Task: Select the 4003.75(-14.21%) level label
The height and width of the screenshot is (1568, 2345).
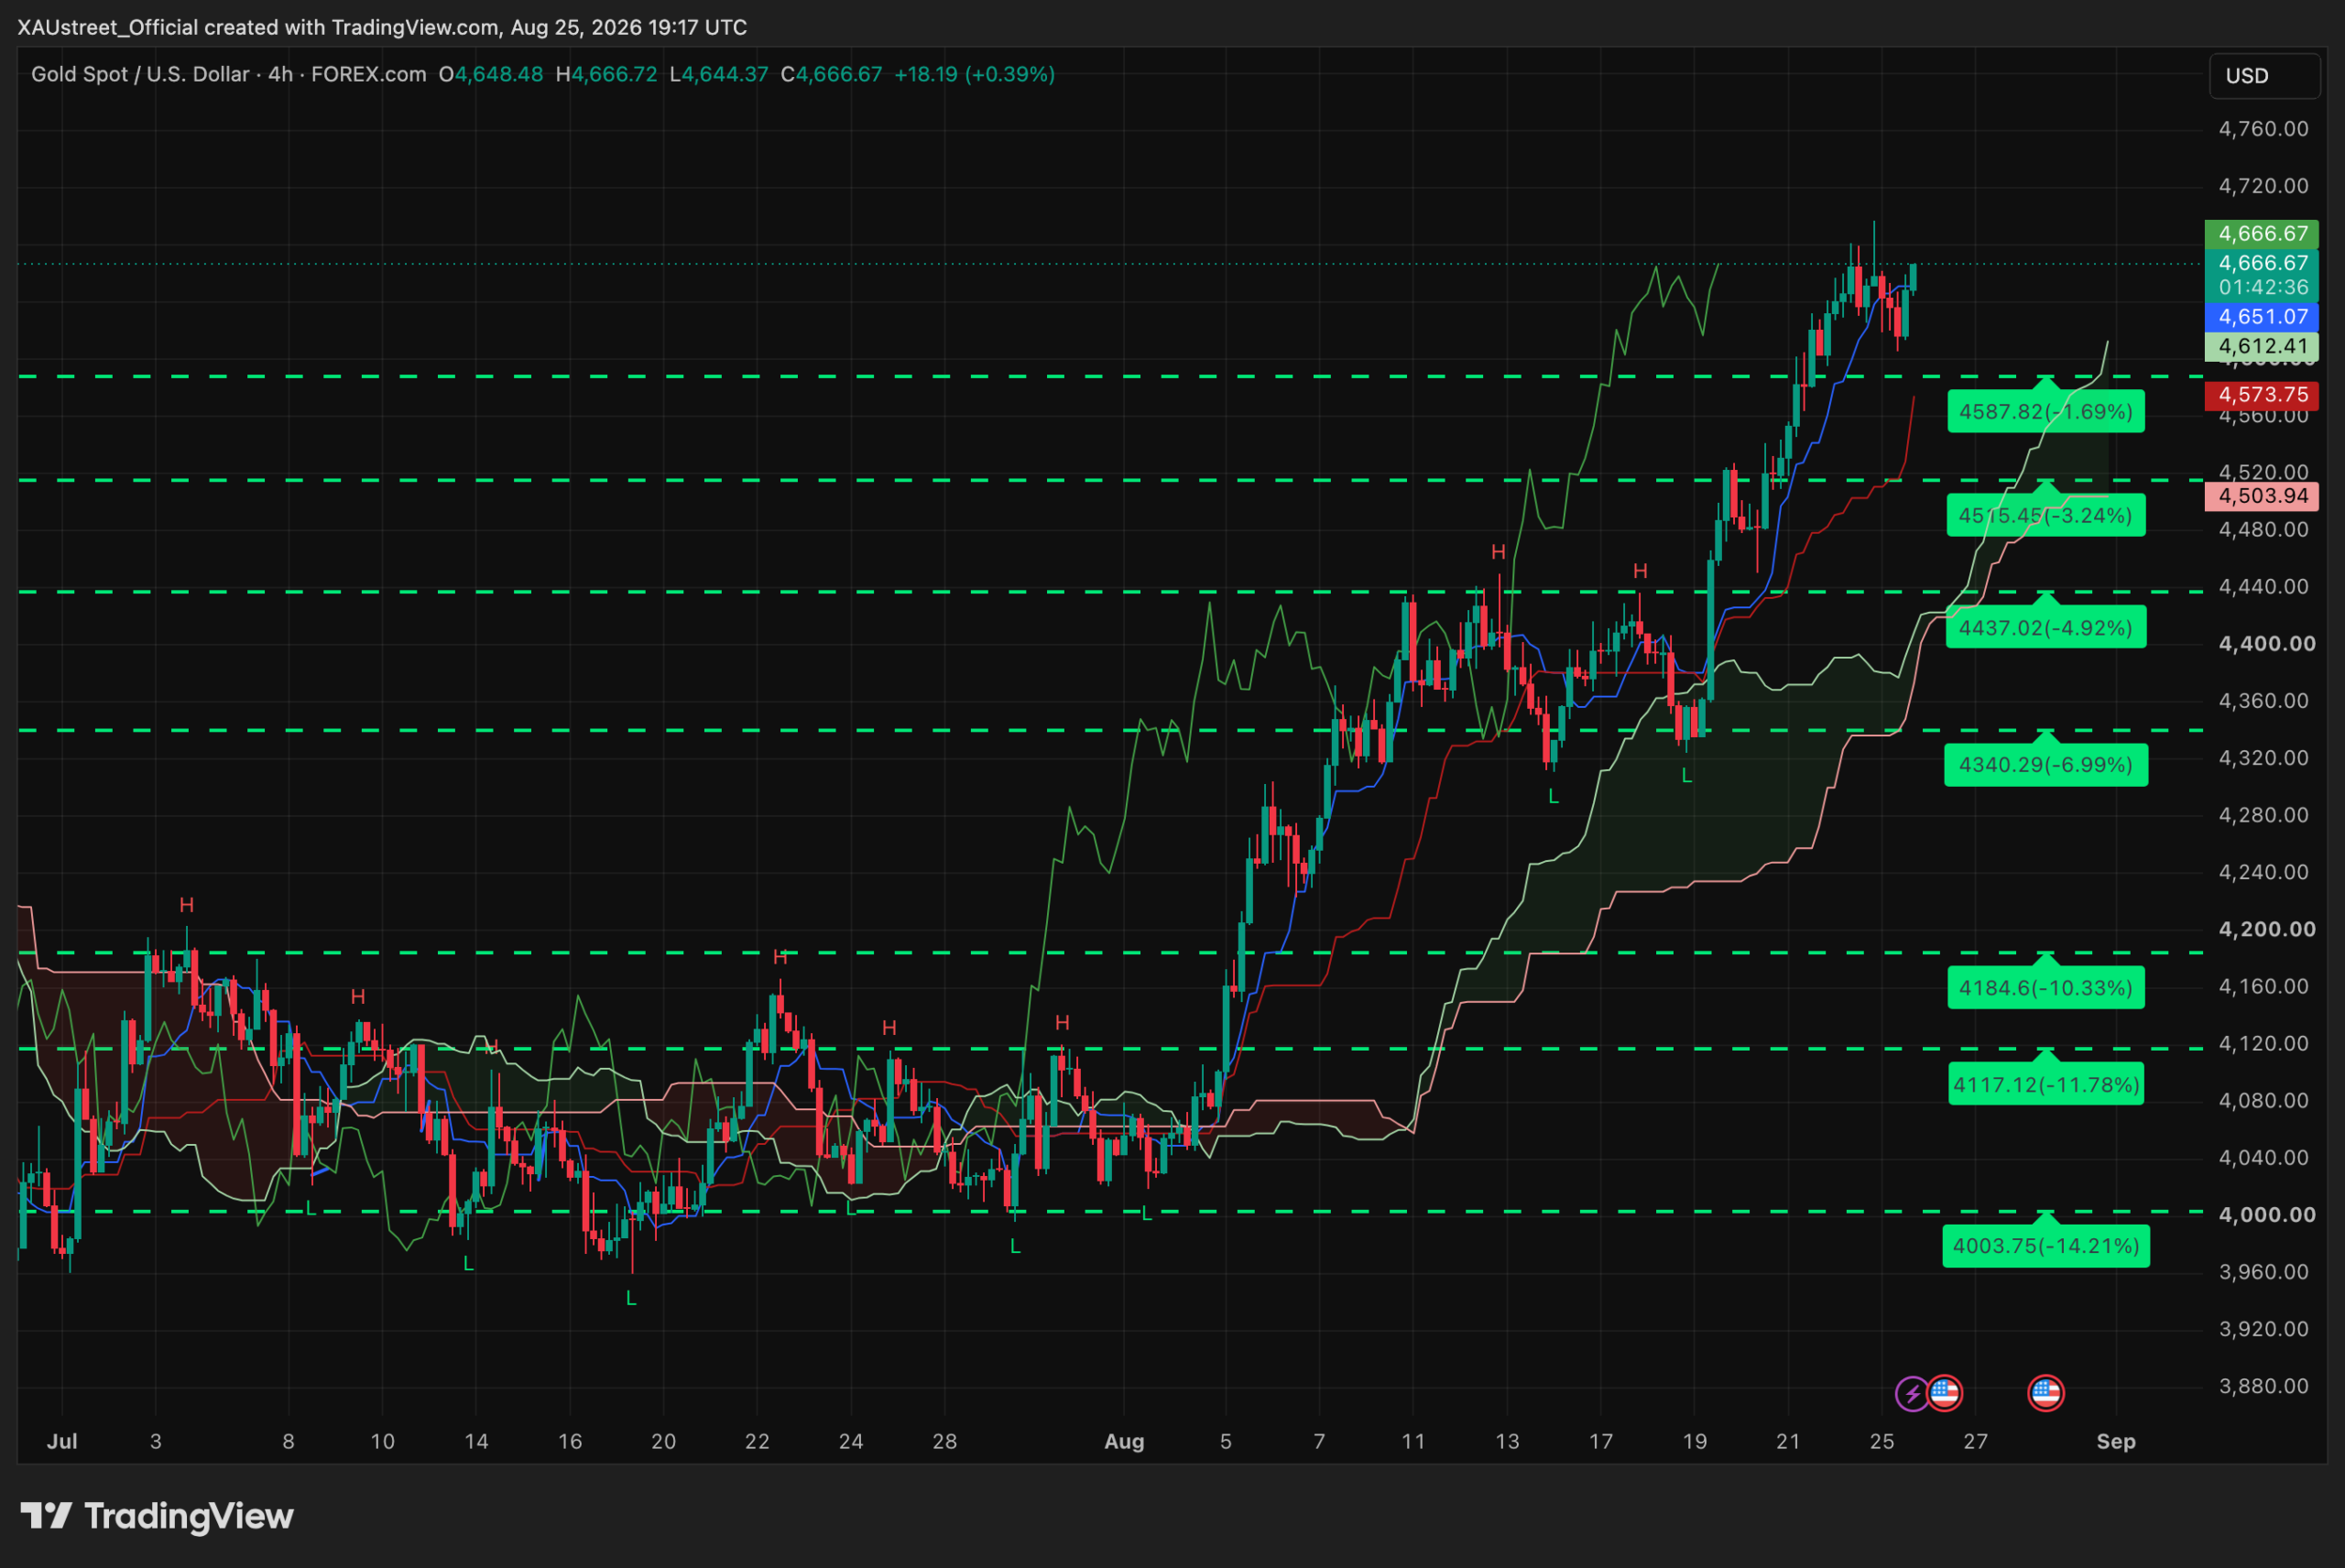Action: (x=2046, y=1246)
